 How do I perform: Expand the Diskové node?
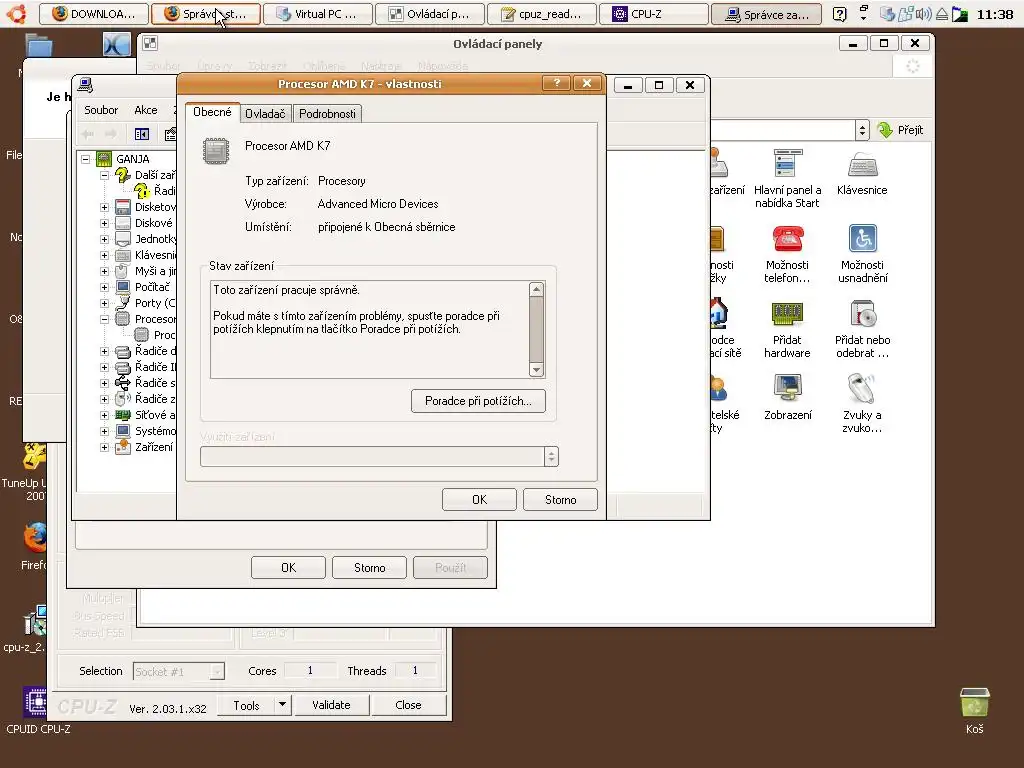coord(104,223)
